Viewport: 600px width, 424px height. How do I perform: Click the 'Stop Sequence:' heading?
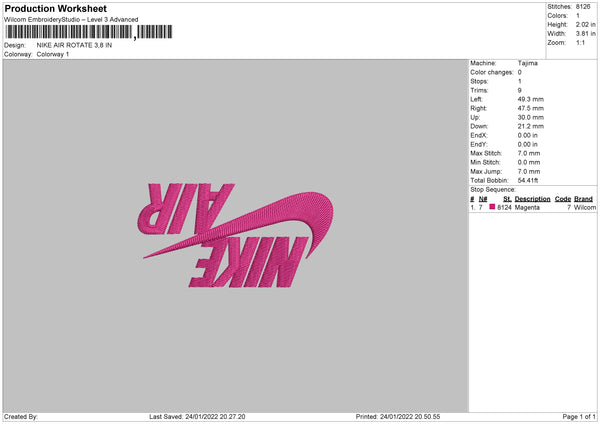(x=493, y=190)
